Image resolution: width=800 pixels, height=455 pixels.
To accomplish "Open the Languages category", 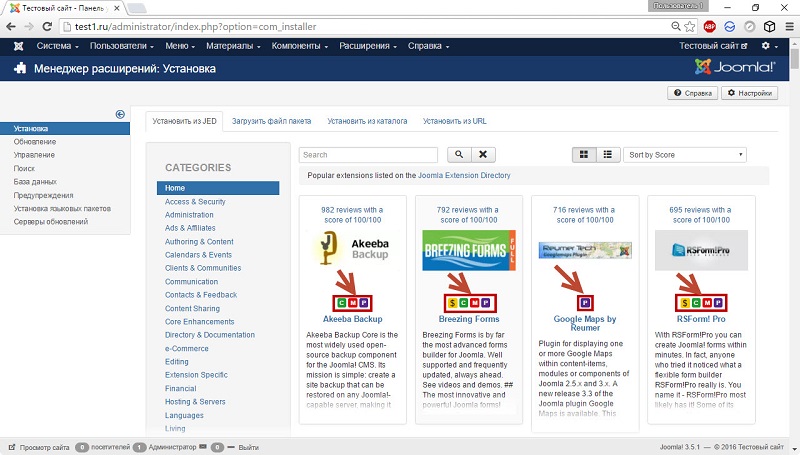I will (x=184, y=415).
